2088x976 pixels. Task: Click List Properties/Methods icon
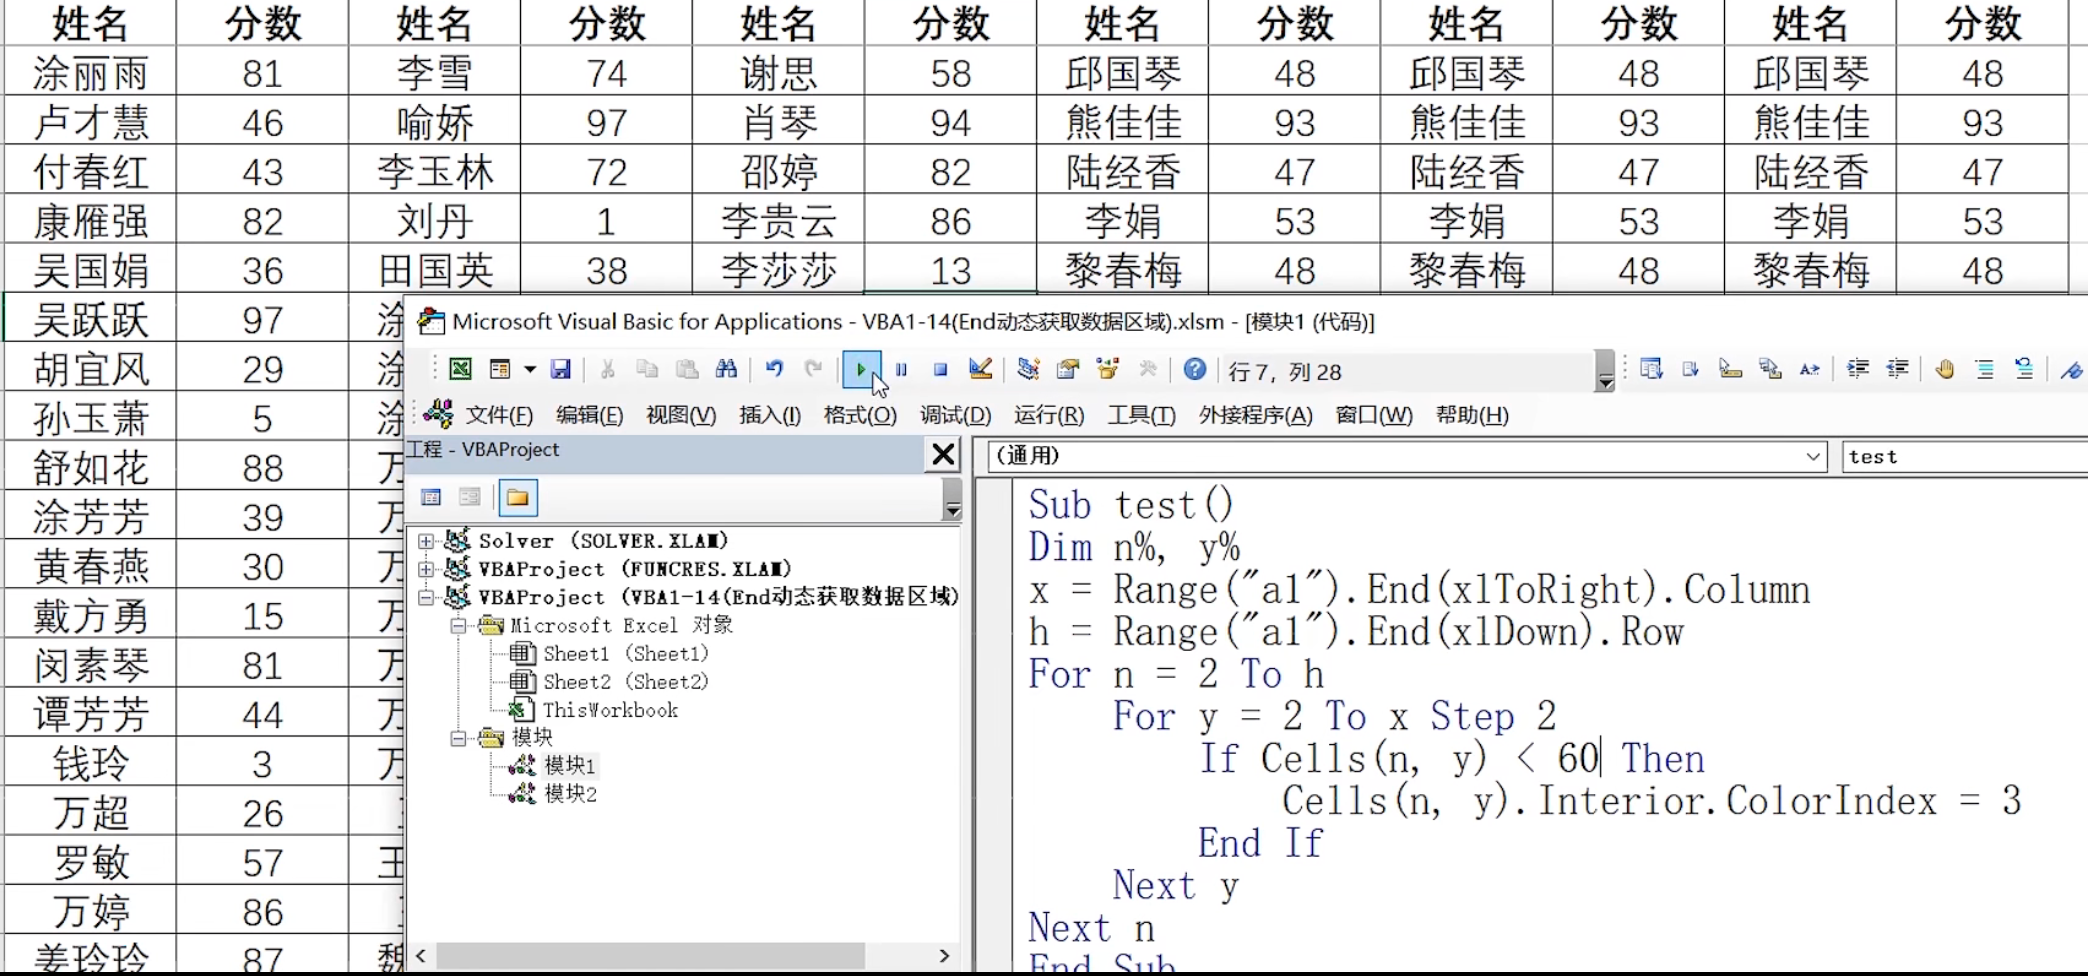point(1651,369)
